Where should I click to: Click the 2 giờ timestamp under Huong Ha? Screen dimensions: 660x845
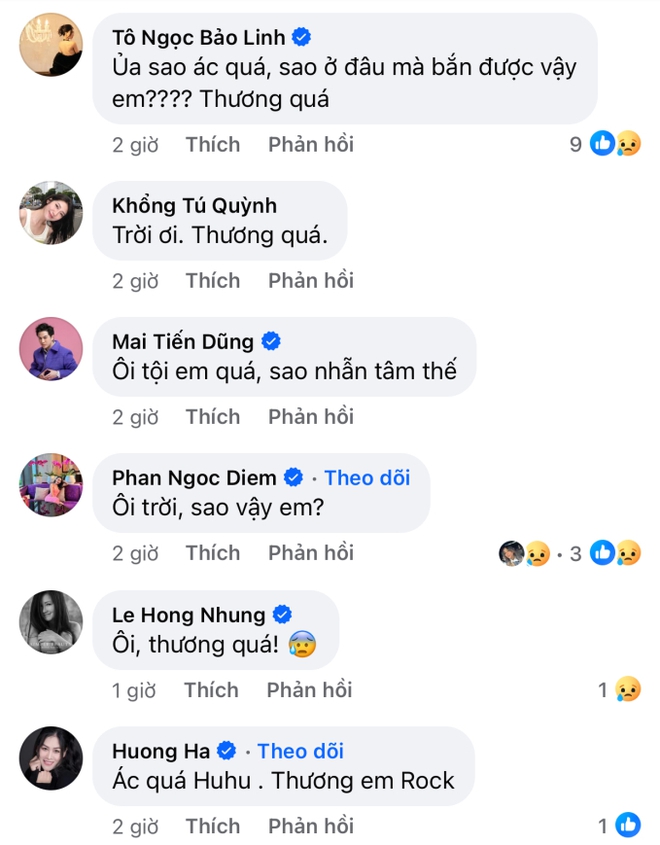135,826
